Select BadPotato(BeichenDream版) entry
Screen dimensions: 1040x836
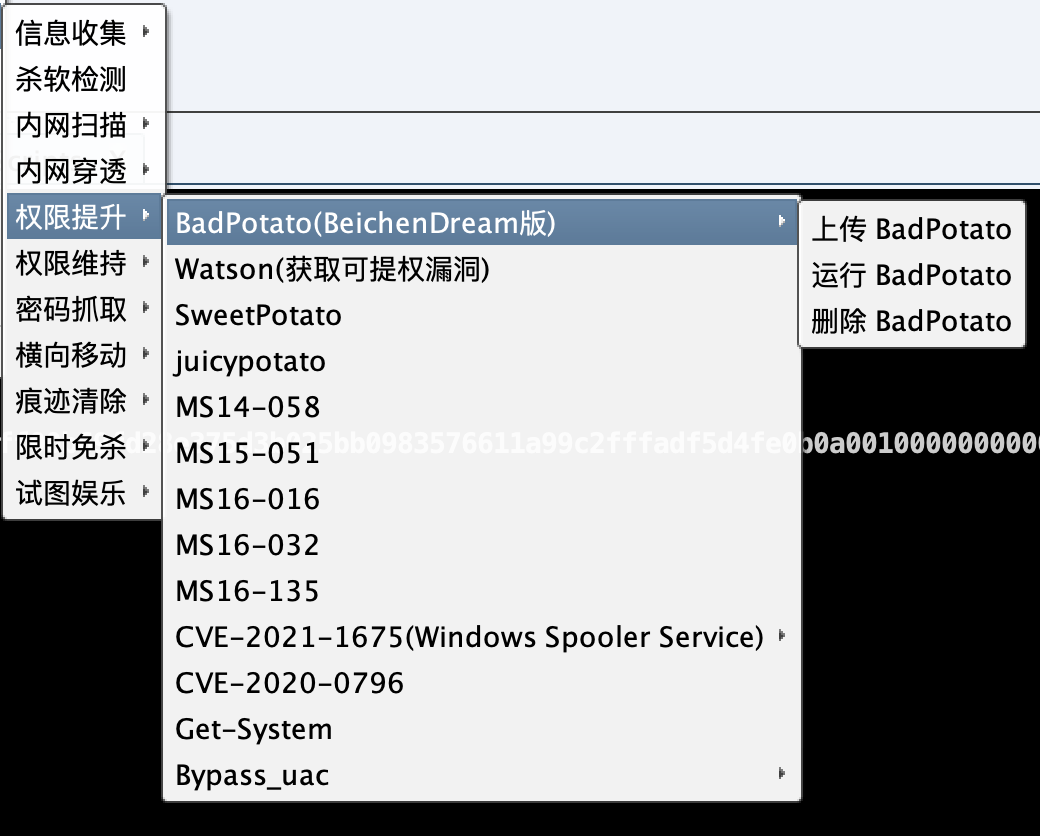click(x=482, y=223)
